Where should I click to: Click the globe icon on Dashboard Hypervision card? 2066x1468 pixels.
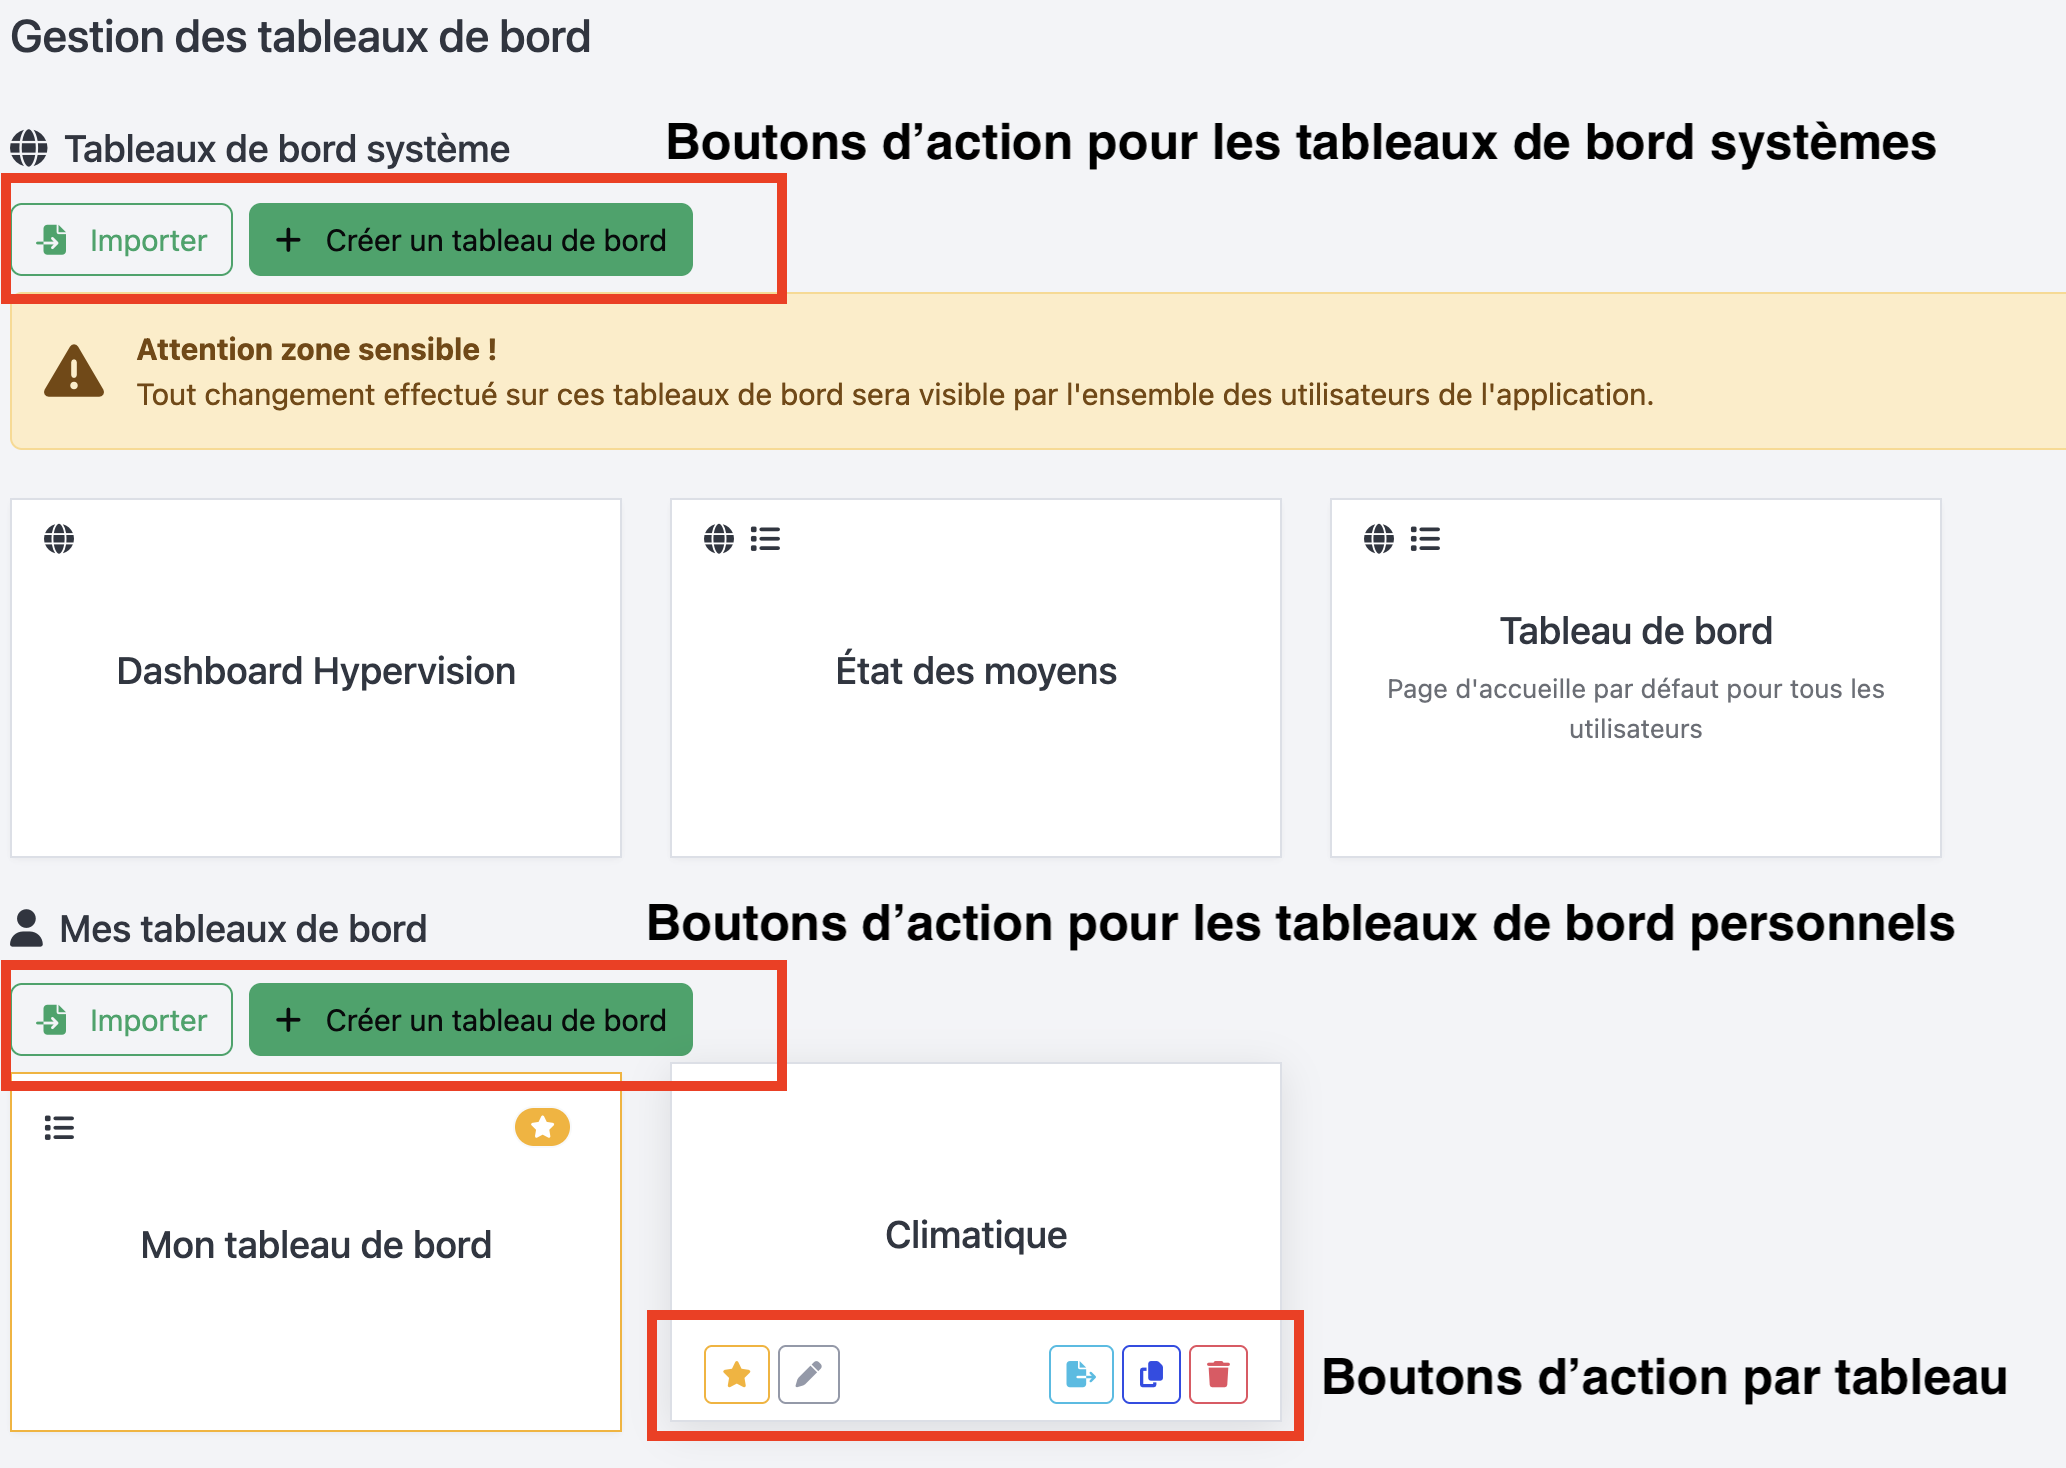click(59, 539)
